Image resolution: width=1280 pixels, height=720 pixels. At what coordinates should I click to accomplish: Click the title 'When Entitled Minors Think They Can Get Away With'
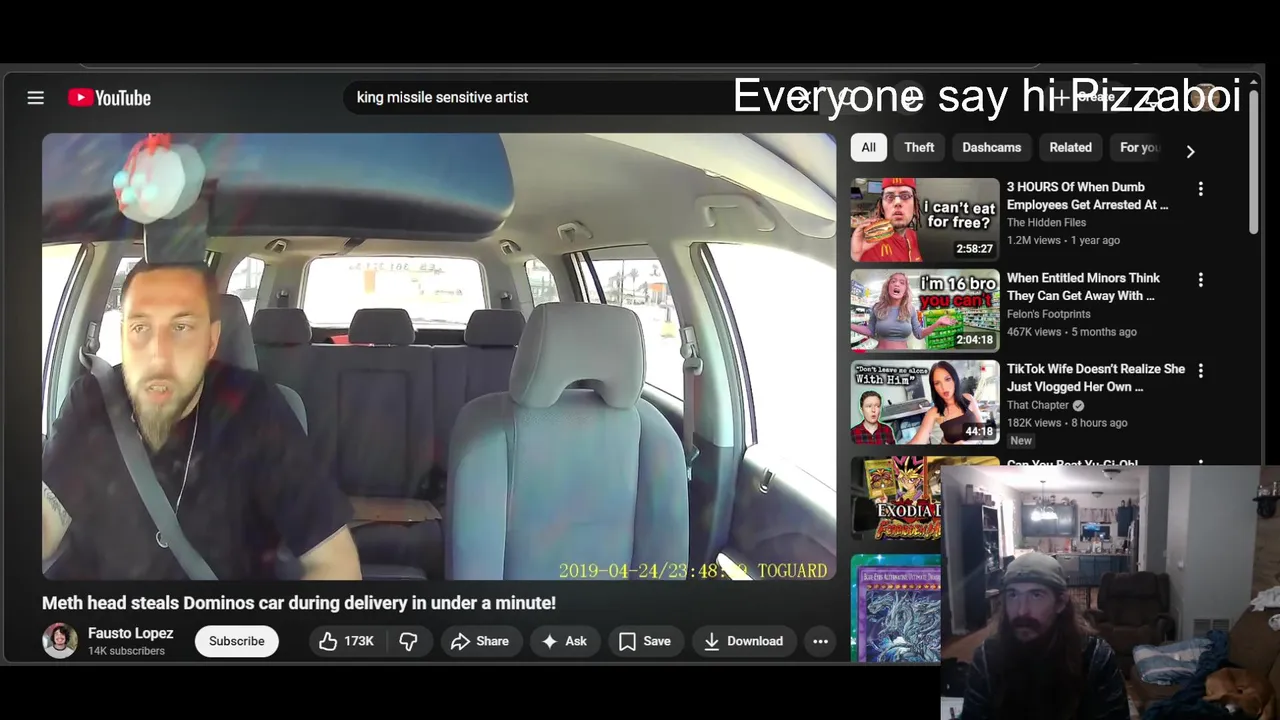pos(1083,287)
